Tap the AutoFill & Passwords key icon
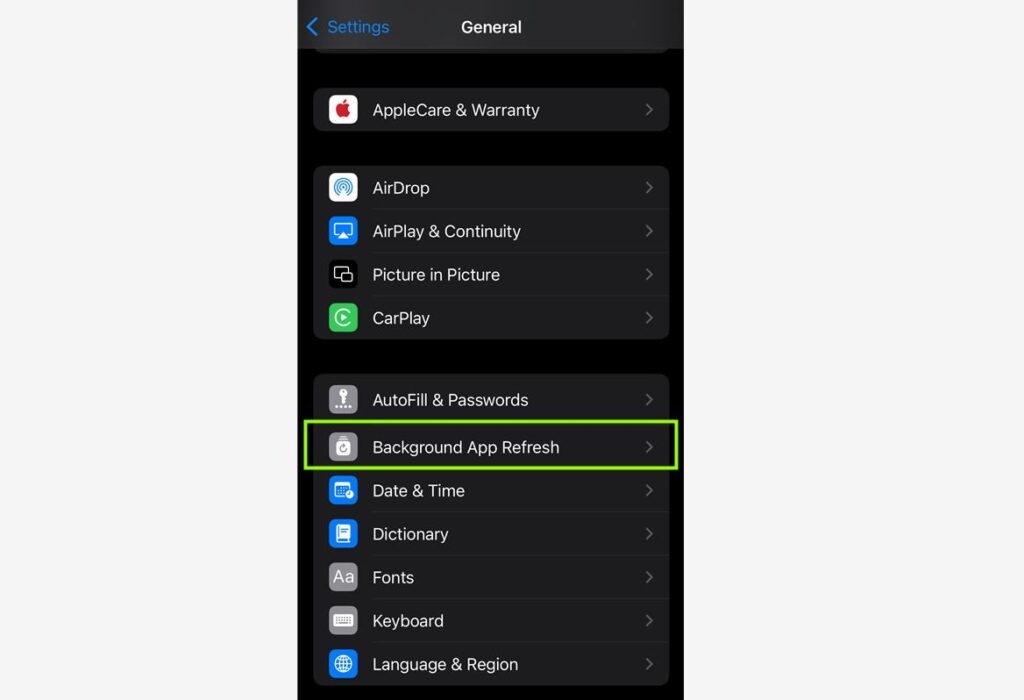The height and width of the screenshot is (700, 1024). click(343, 400)
